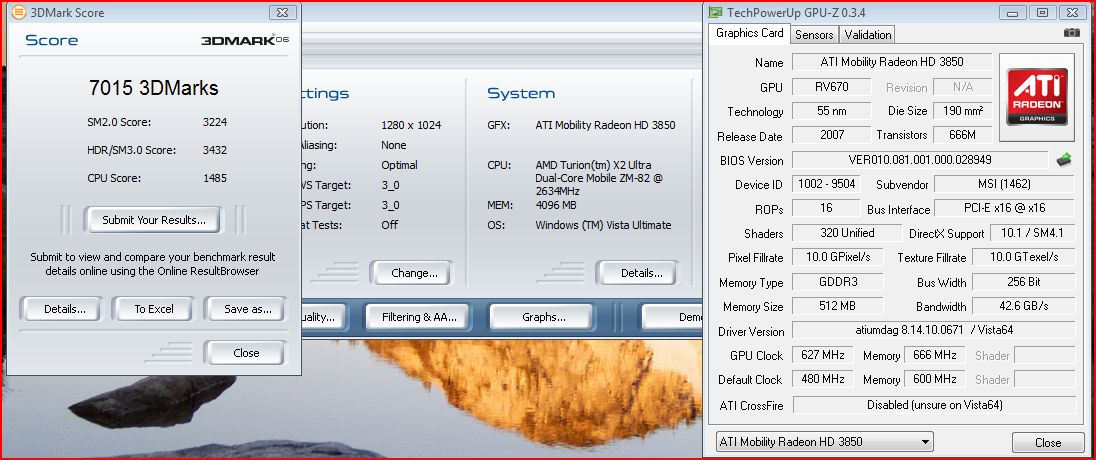Click Submit Your Results button
Image resolution: width=1096 pixels, height=460 pixels.
[x=154, y=220]
